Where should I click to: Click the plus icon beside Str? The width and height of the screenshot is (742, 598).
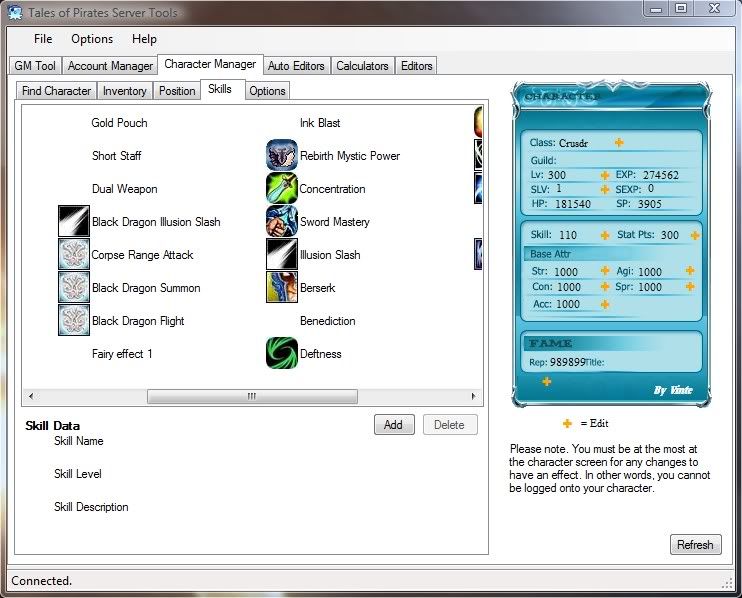[604, 271]
